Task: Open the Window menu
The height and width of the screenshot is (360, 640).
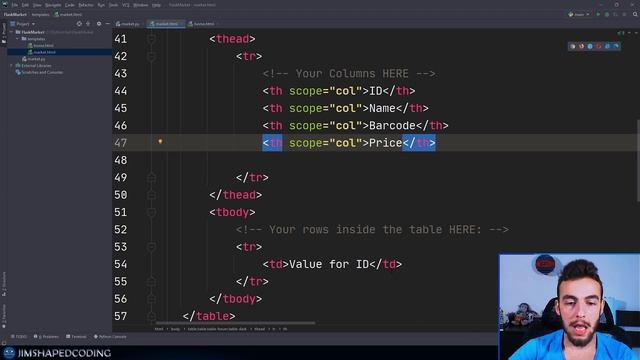Action: click(141, 5)
